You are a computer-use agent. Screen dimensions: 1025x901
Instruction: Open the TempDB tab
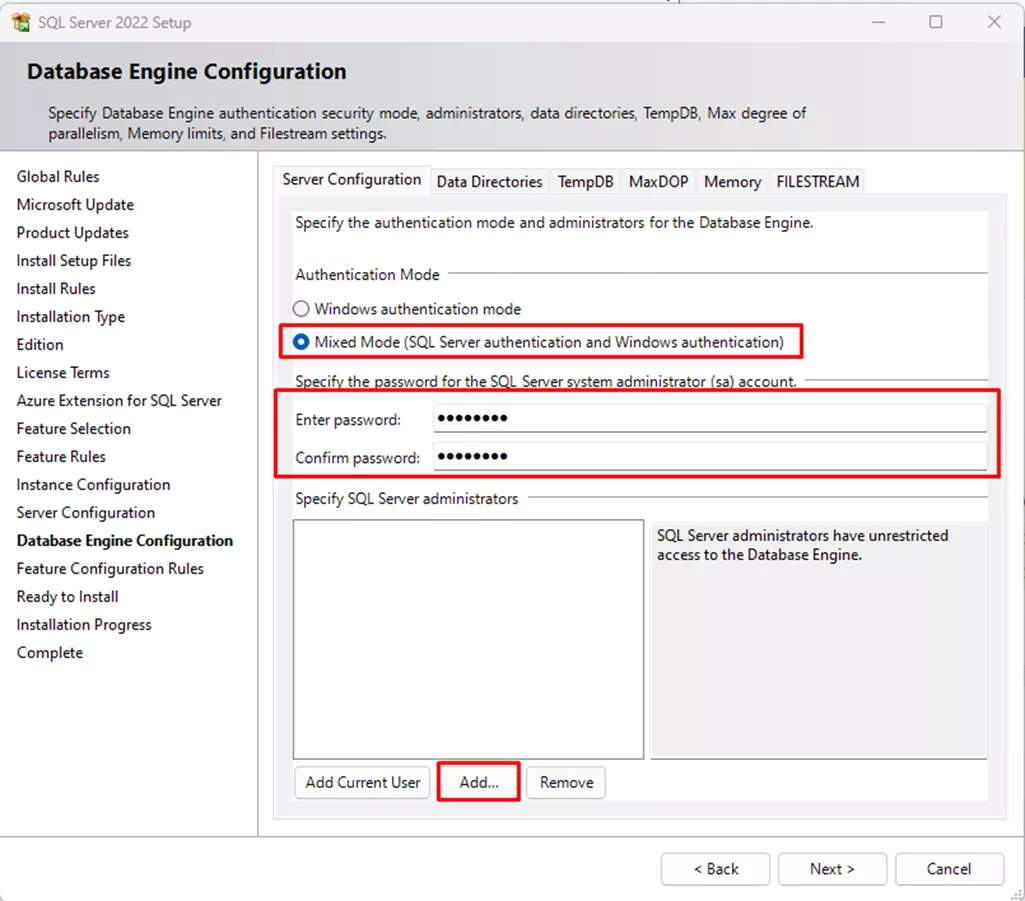coord(586,182)
